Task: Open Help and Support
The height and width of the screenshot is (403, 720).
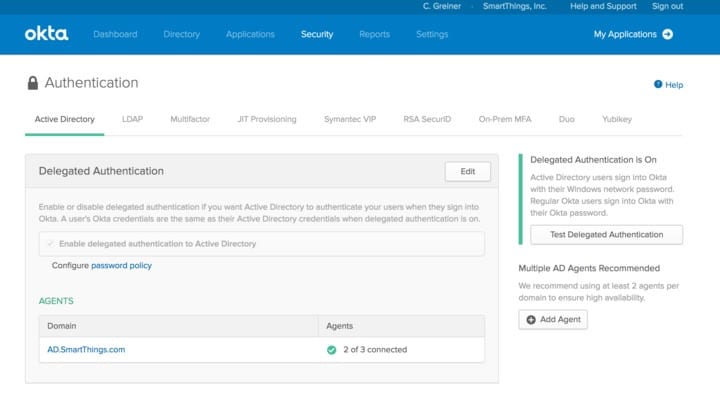Action: (x=603, y=6)
